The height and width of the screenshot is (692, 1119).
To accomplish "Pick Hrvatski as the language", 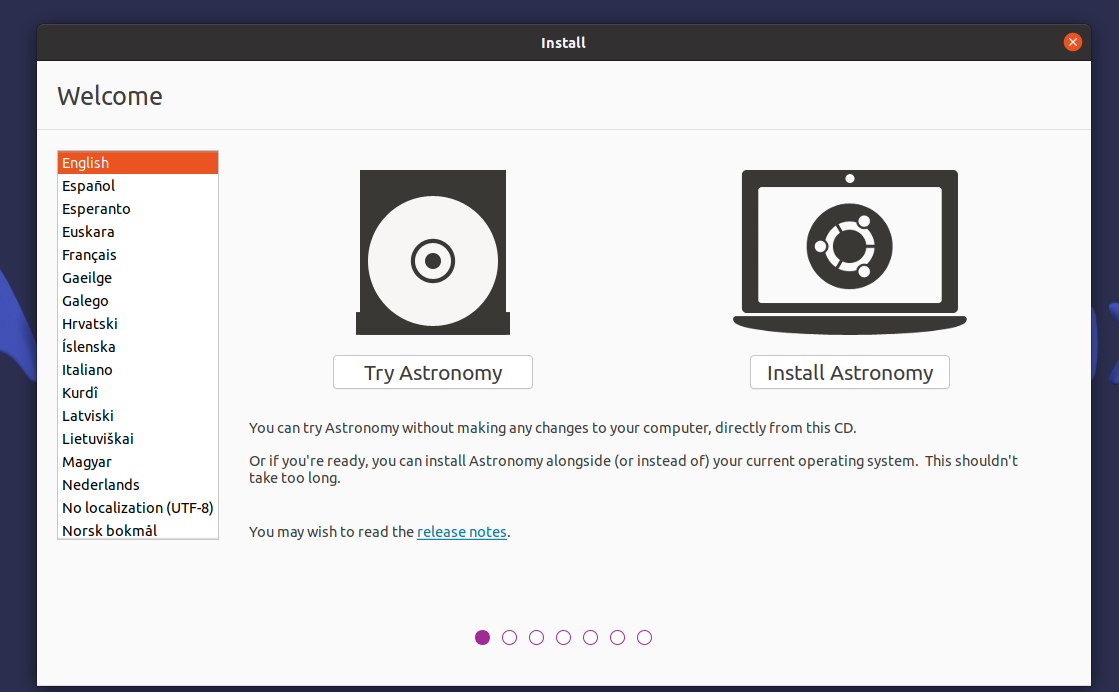I will coord(138,324).
